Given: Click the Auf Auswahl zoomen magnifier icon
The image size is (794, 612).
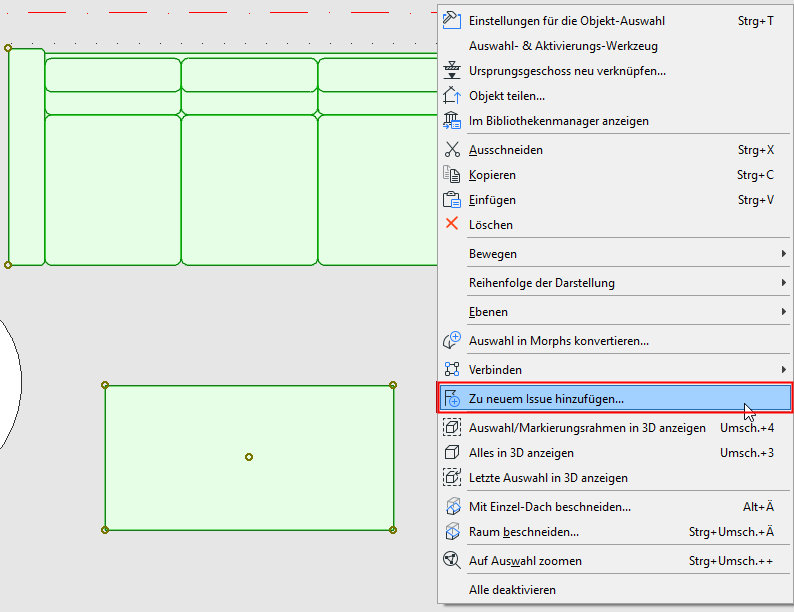Looking at the screenshot, I should (452, 560).
